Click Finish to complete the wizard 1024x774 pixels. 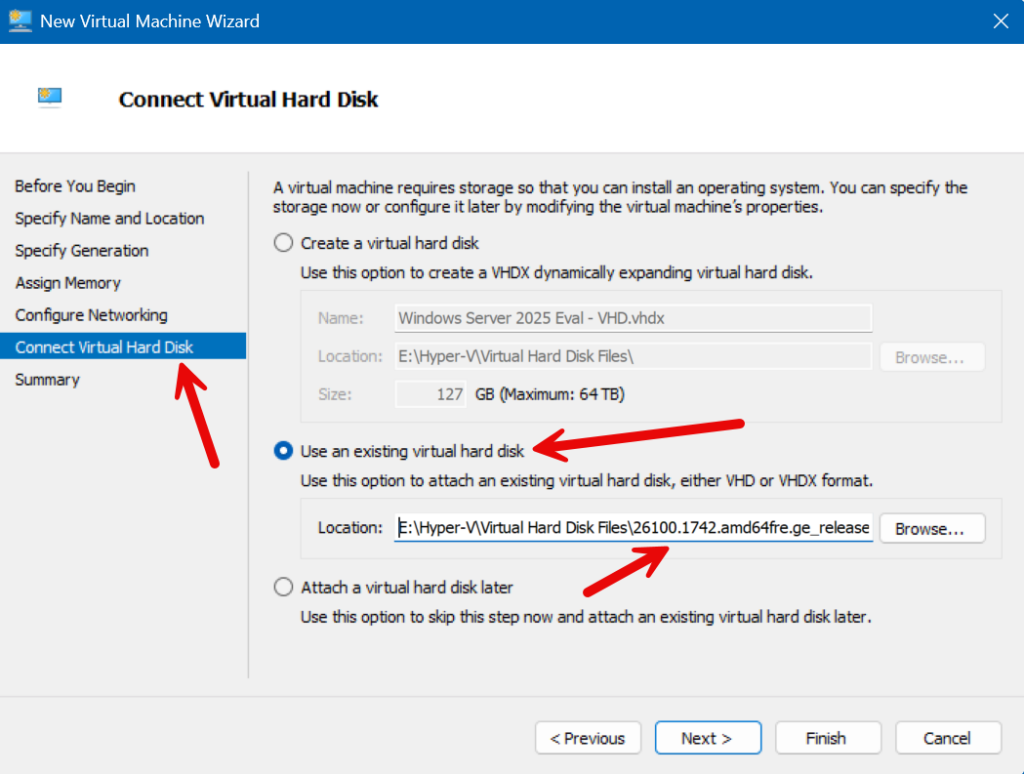point(827,738)
